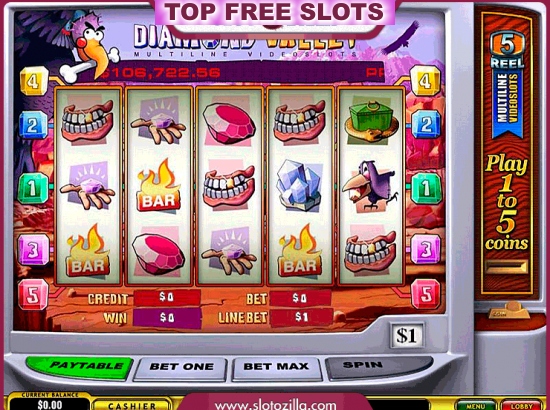
Task: Click the Top Free Slots banner
Action: tap(275, 14)
